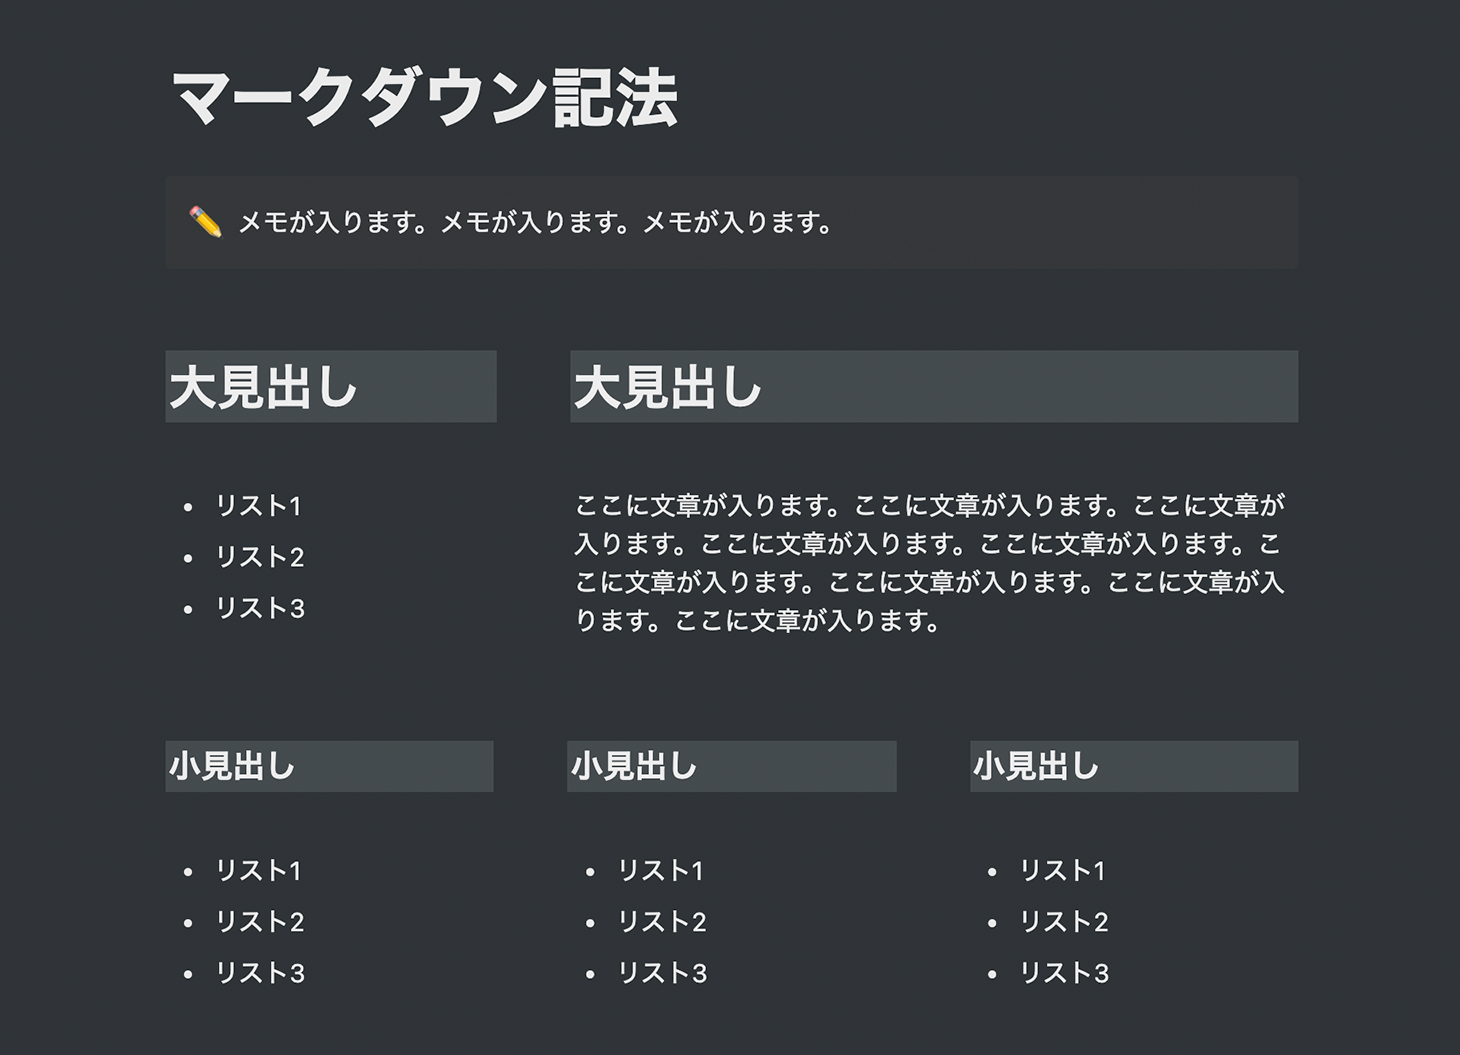Click the pencil emoji icon in callout
Image resolution: width=1460 pixels, height=1055 pixels.
tap(205, 222)
